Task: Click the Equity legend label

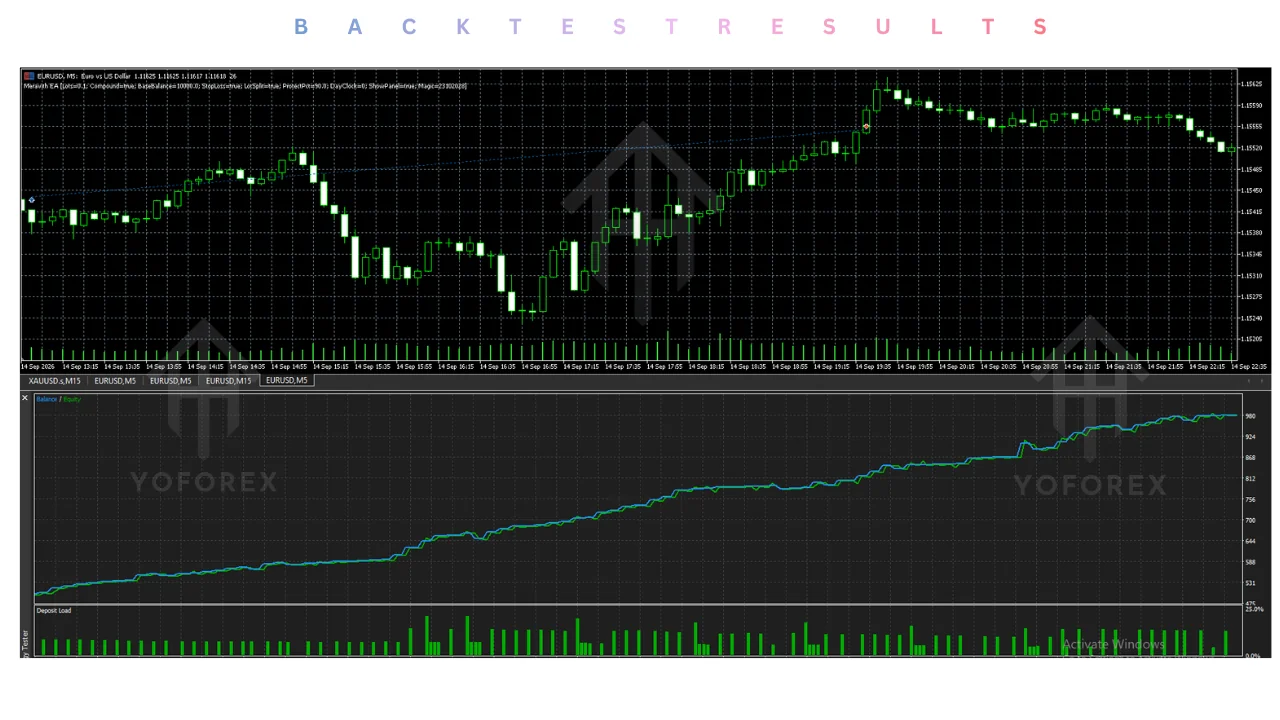Action: 73,399
